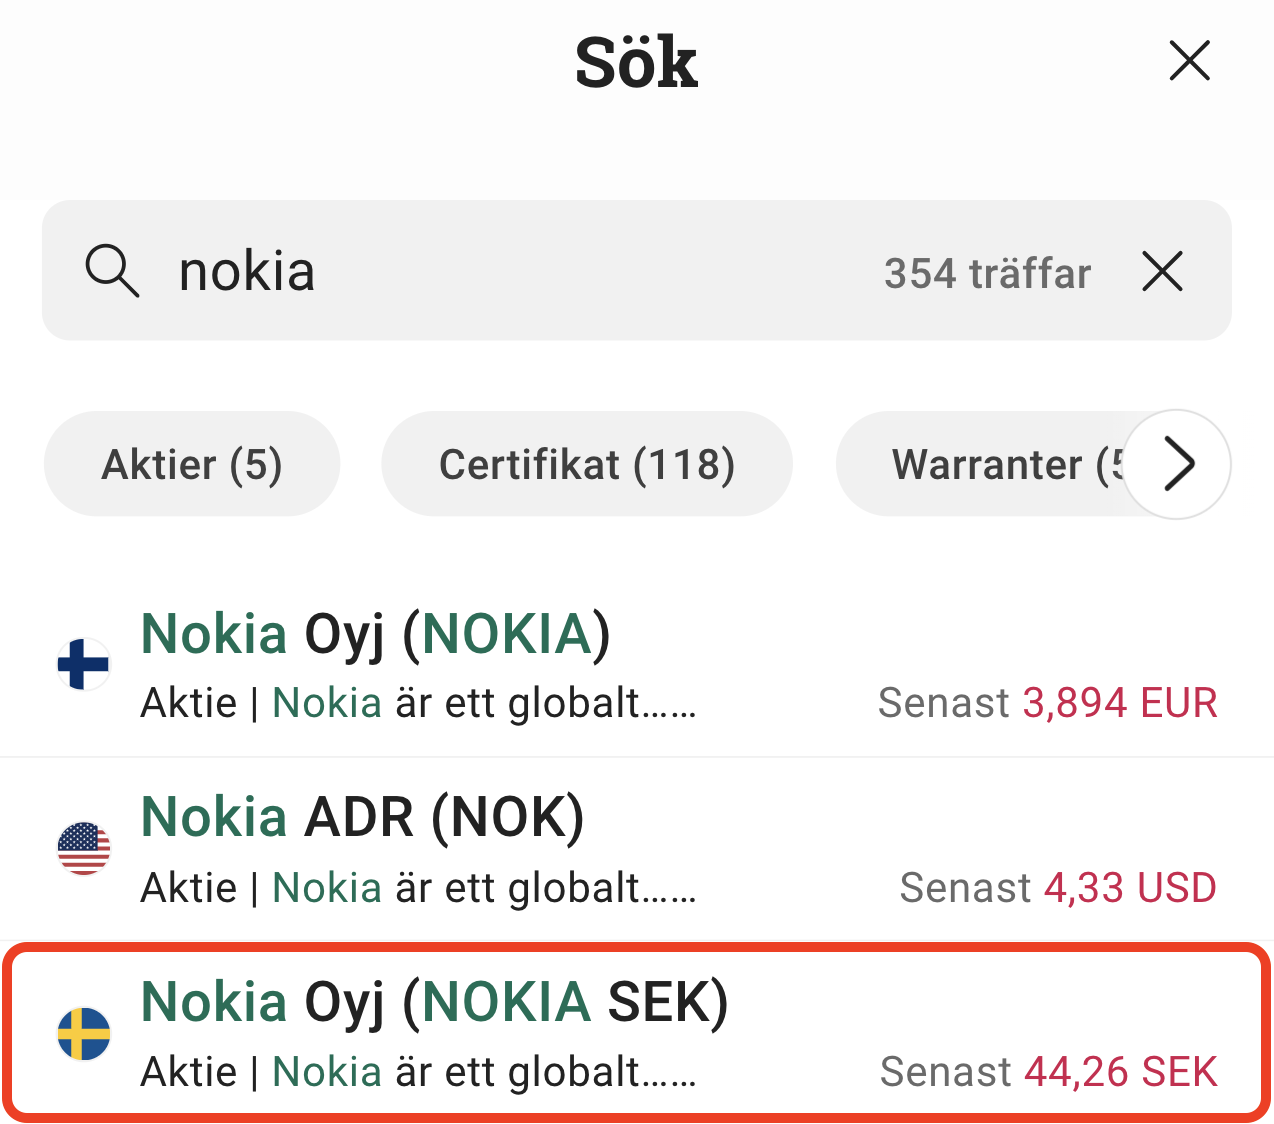
Task: Filter results by Certifikat (118)
Action: (x=587, y=464)
